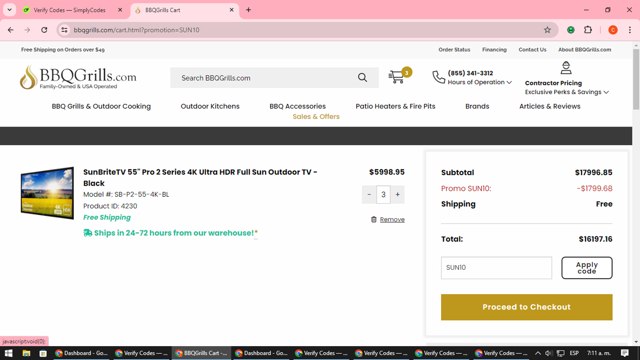This screenshot has width=640, height=360.
Task: Open the notifications icon in system tray
Action: [625, 353]
